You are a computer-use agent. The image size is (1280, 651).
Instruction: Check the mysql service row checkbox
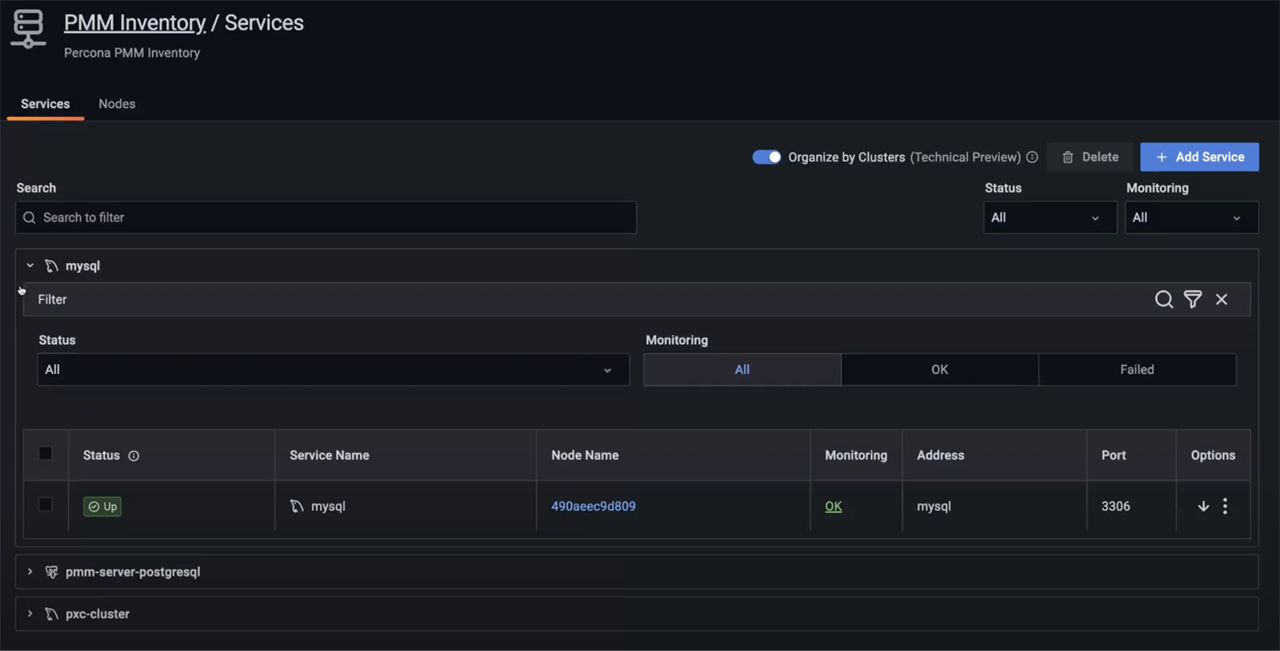[45, 504]
